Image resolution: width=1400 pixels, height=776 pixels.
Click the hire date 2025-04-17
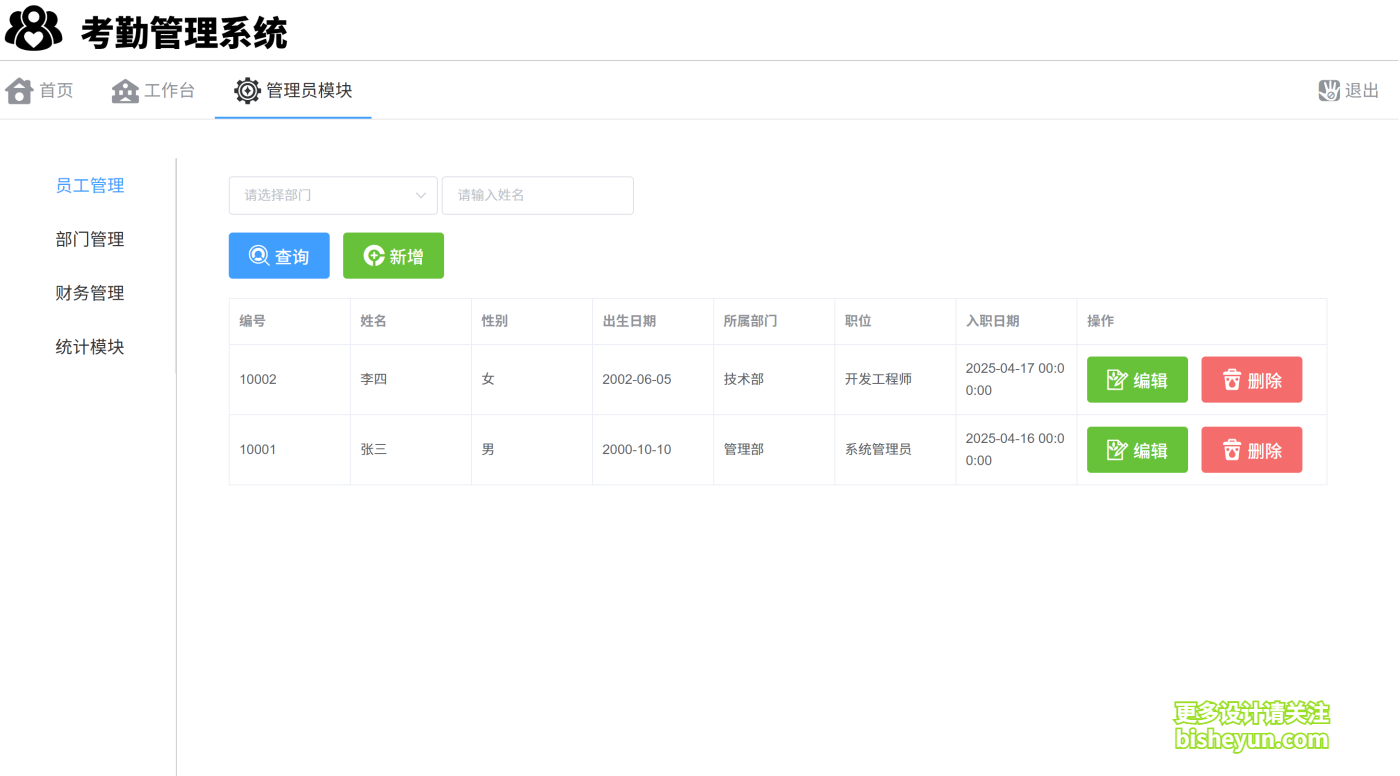pos(1015,379)
